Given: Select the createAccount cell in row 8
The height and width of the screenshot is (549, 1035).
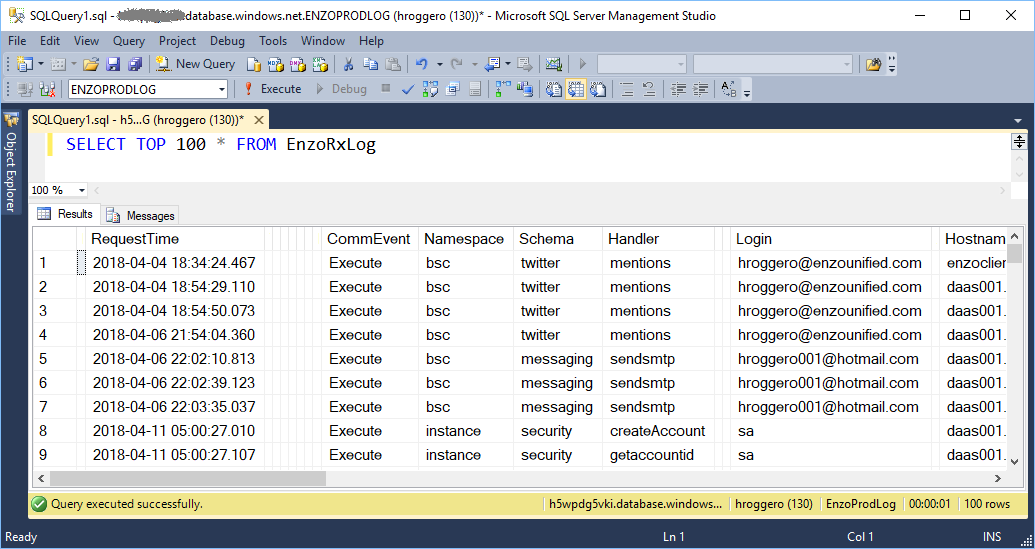Looking at the screenshot, I should [x=658, y=431].
